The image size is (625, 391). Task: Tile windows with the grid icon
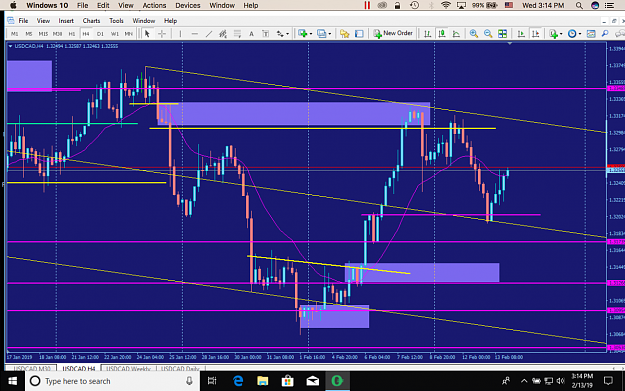(503, 34)
